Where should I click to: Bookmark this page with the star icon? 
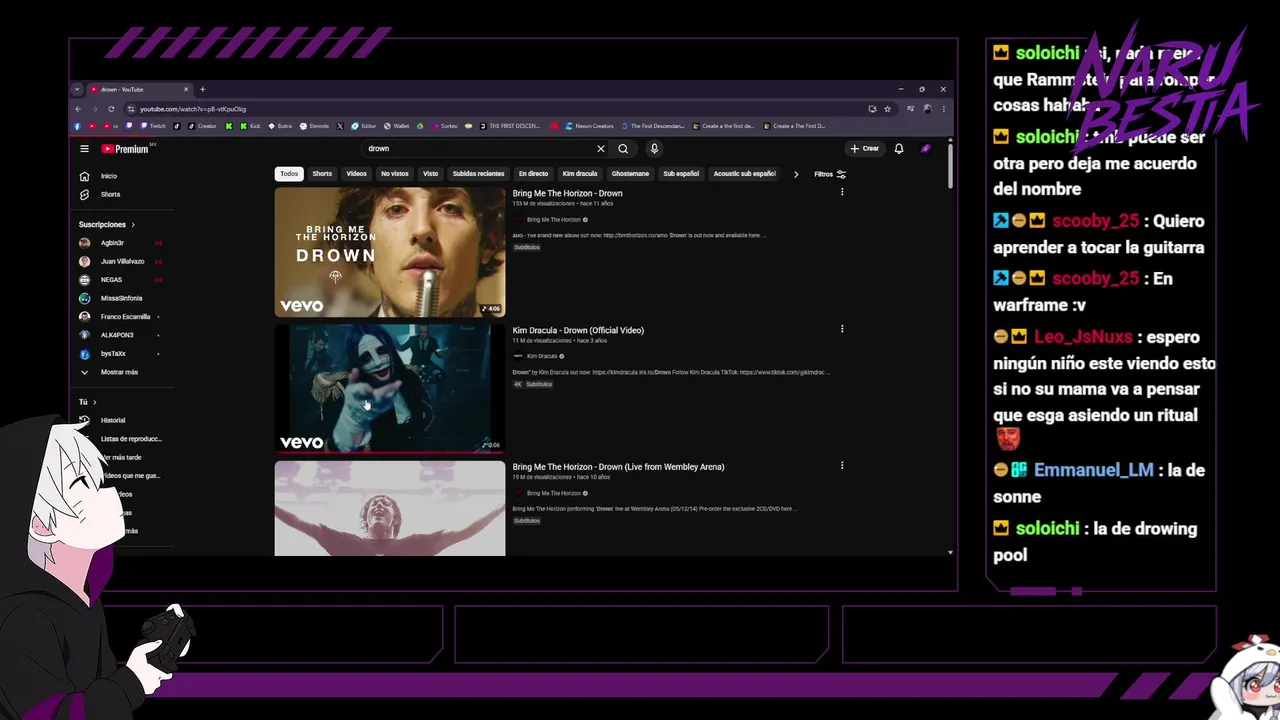pos(887,109)
